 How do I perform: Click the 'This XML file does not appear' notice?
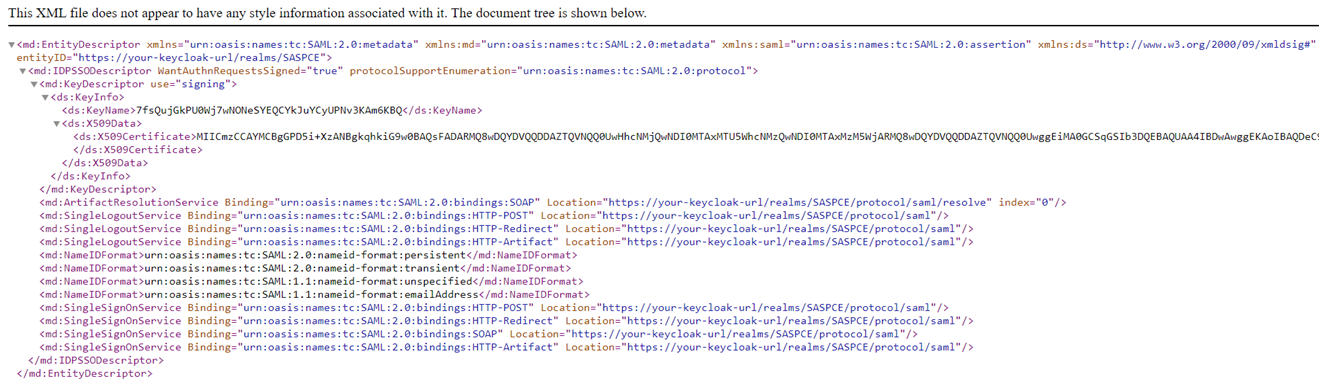(327, 13)
